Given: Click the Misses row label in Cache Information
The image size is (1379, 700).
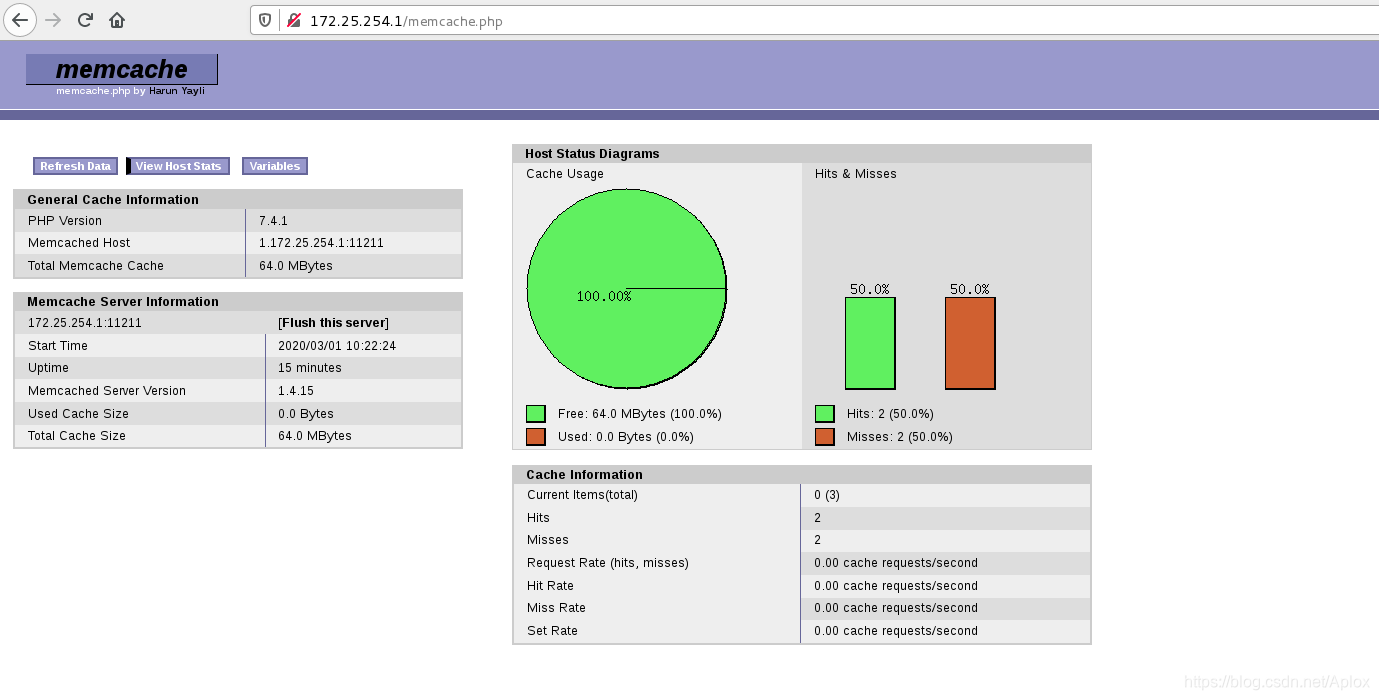Looking at the screenshot, I should [x=548, y=540].
